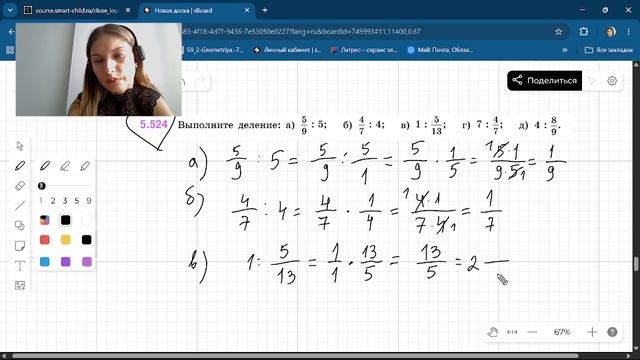Zoom out with the minus button
This screenshot has width=640, height=360.
click(x=532, y=332)
